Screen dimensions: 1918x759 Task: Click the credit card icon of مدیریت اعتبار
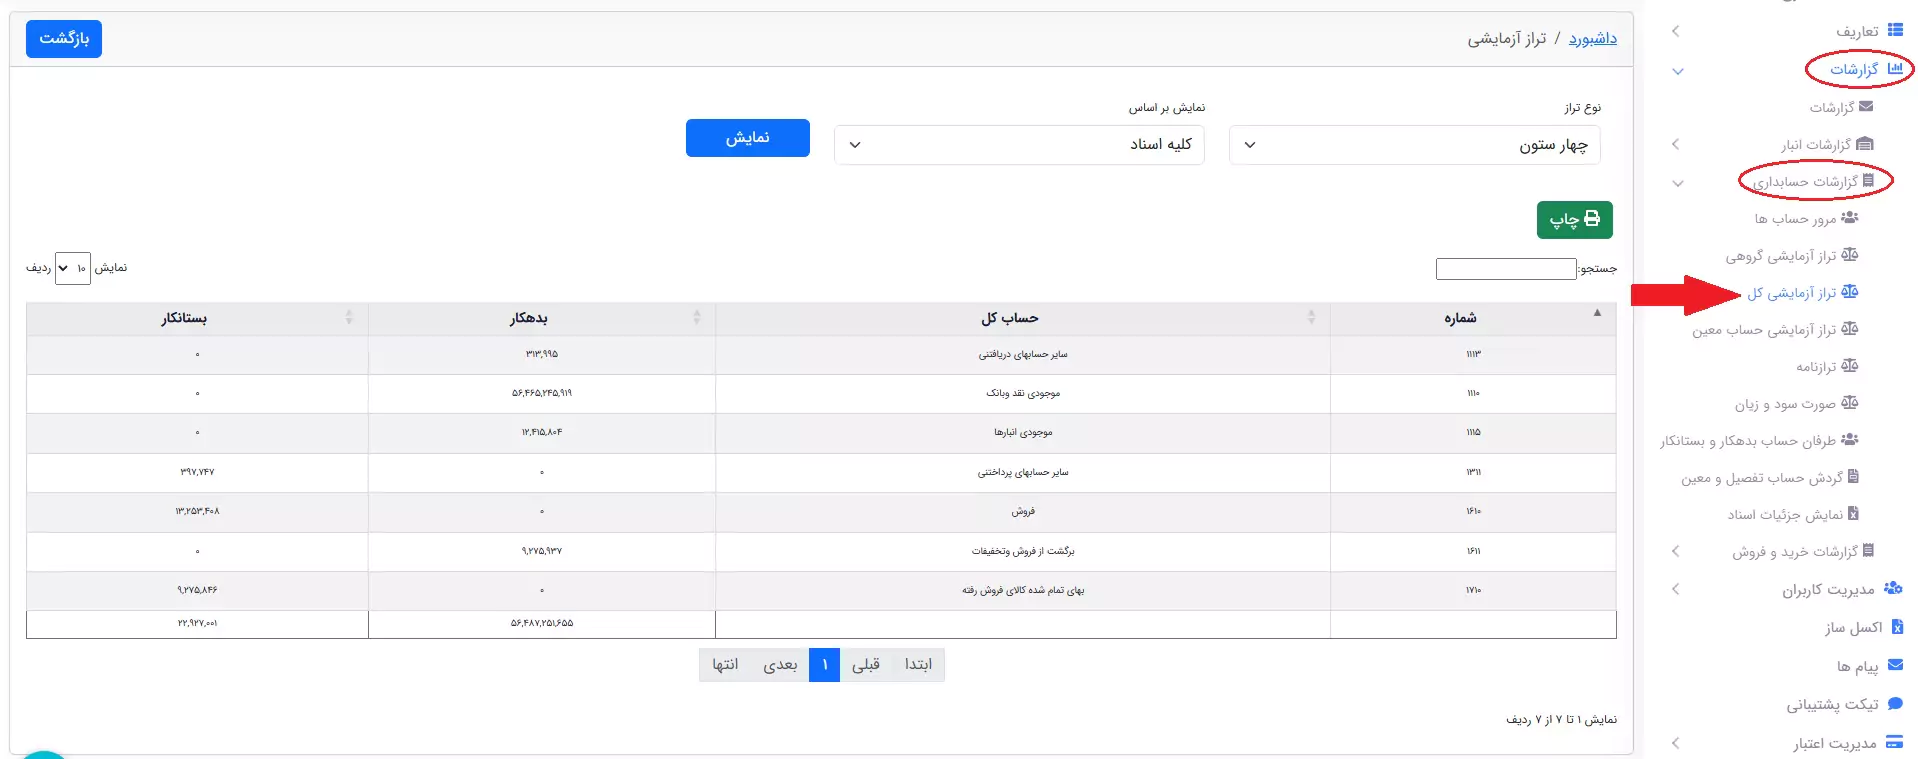coord(1894,742)
